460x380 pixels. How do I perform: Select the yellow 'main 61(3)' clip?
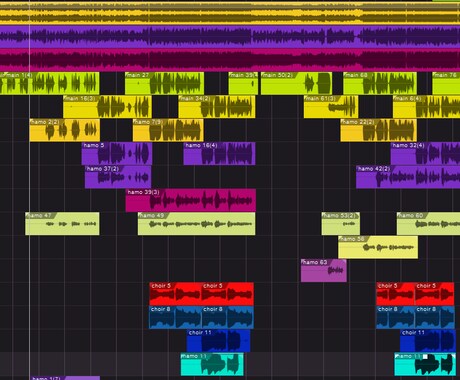[x=331, y=107]
